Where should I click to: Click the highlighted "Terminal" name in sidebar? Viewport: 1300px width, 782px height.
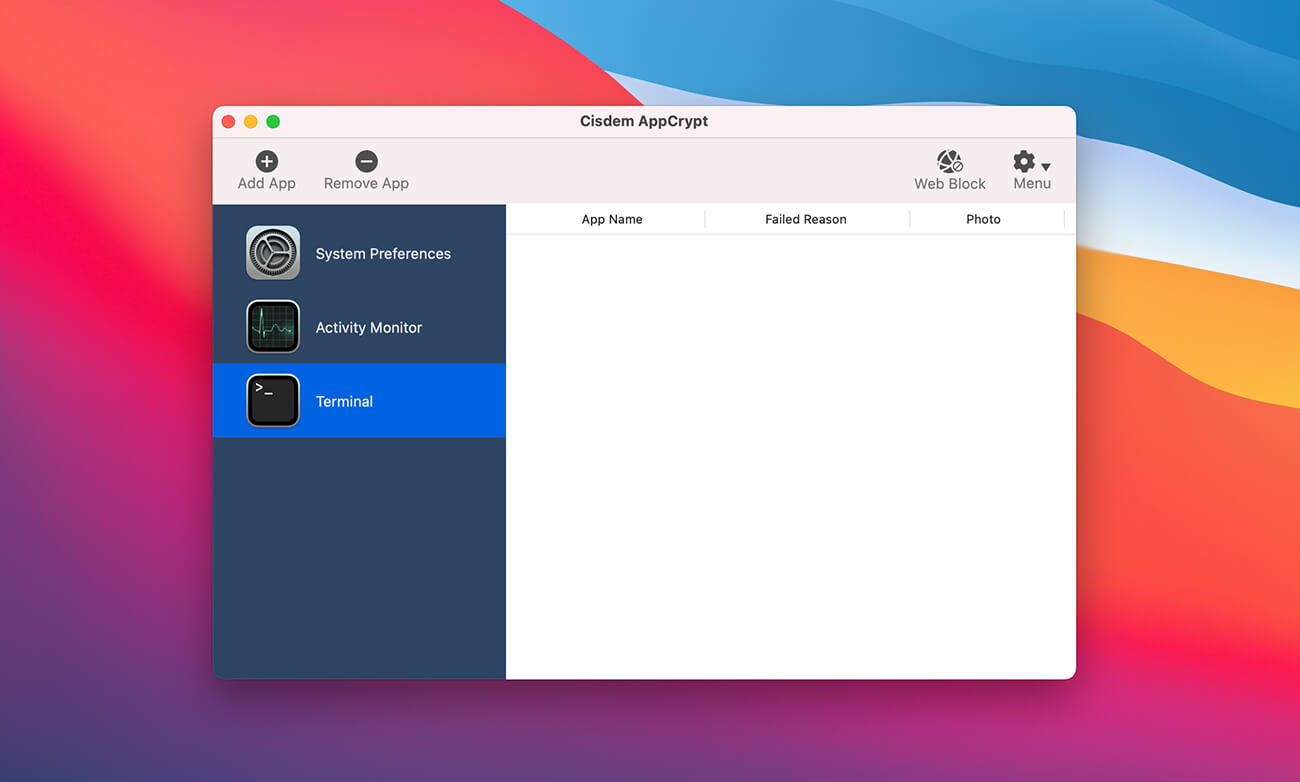[x=344, y=402]
